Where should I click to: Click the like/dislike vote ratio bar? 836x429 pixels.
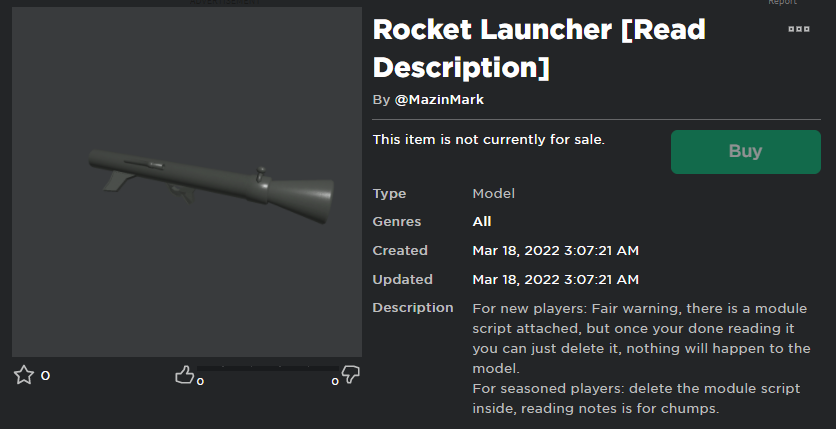coord(267,368)
